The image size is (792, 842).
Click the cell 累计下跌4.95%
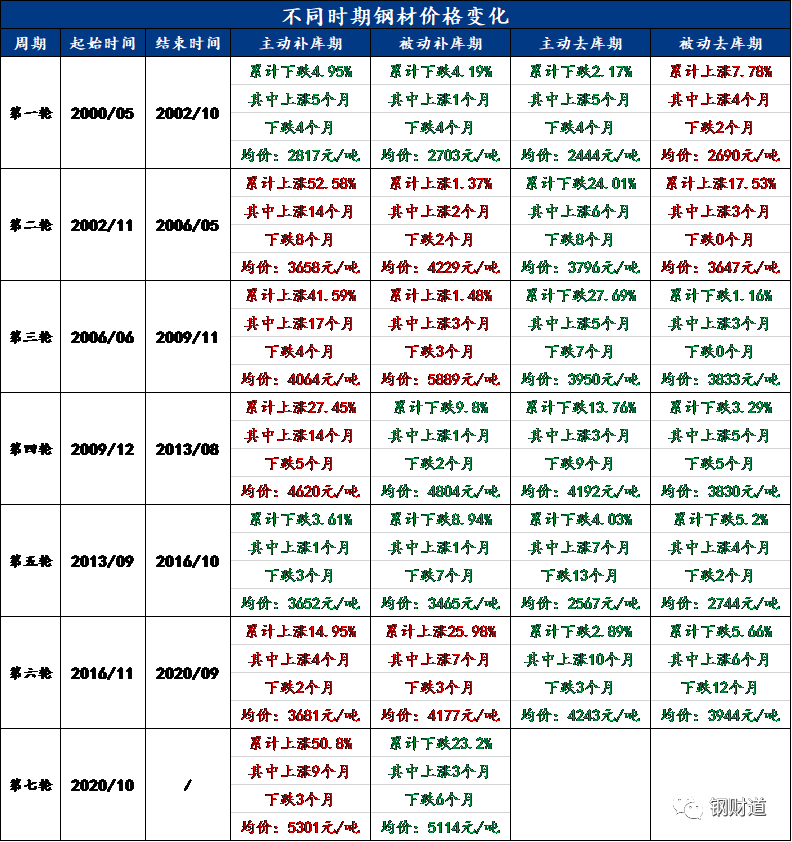300,72
